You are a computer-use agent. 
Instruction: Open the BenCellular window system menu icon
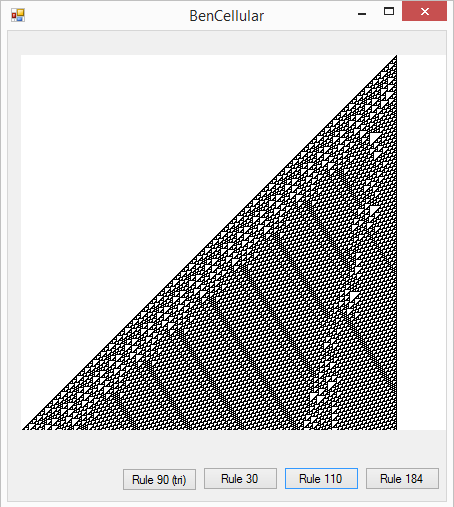(x=18, y=15)
